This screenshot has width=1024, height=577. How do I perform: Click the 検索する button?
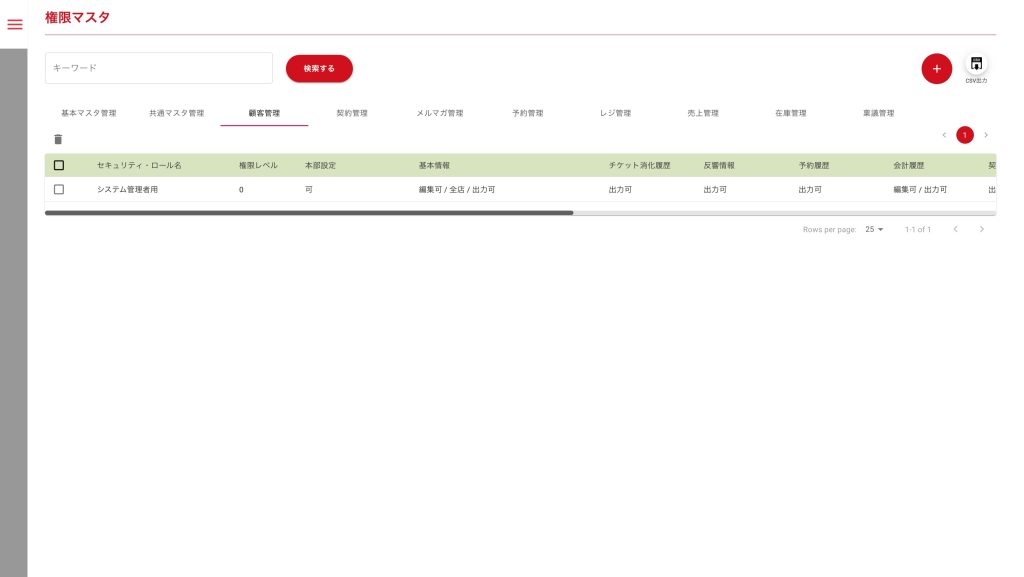click(x=319, y=68)
